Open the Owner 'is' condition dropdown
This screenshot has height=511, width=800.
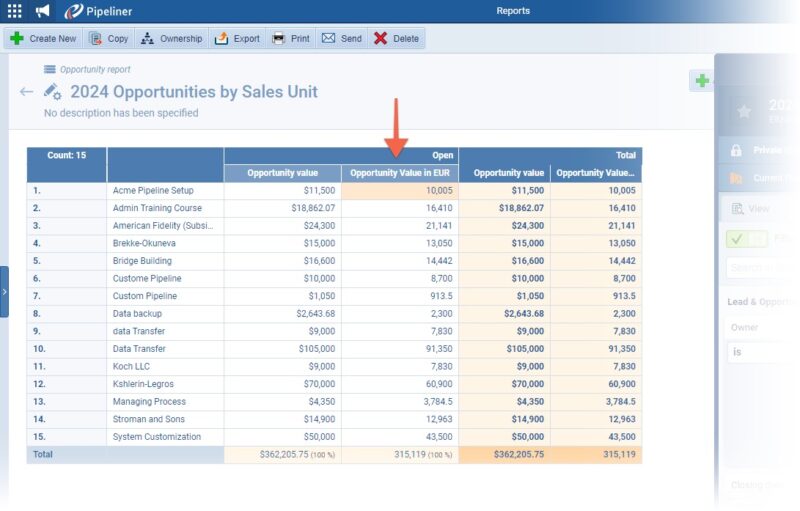(760, 352)
